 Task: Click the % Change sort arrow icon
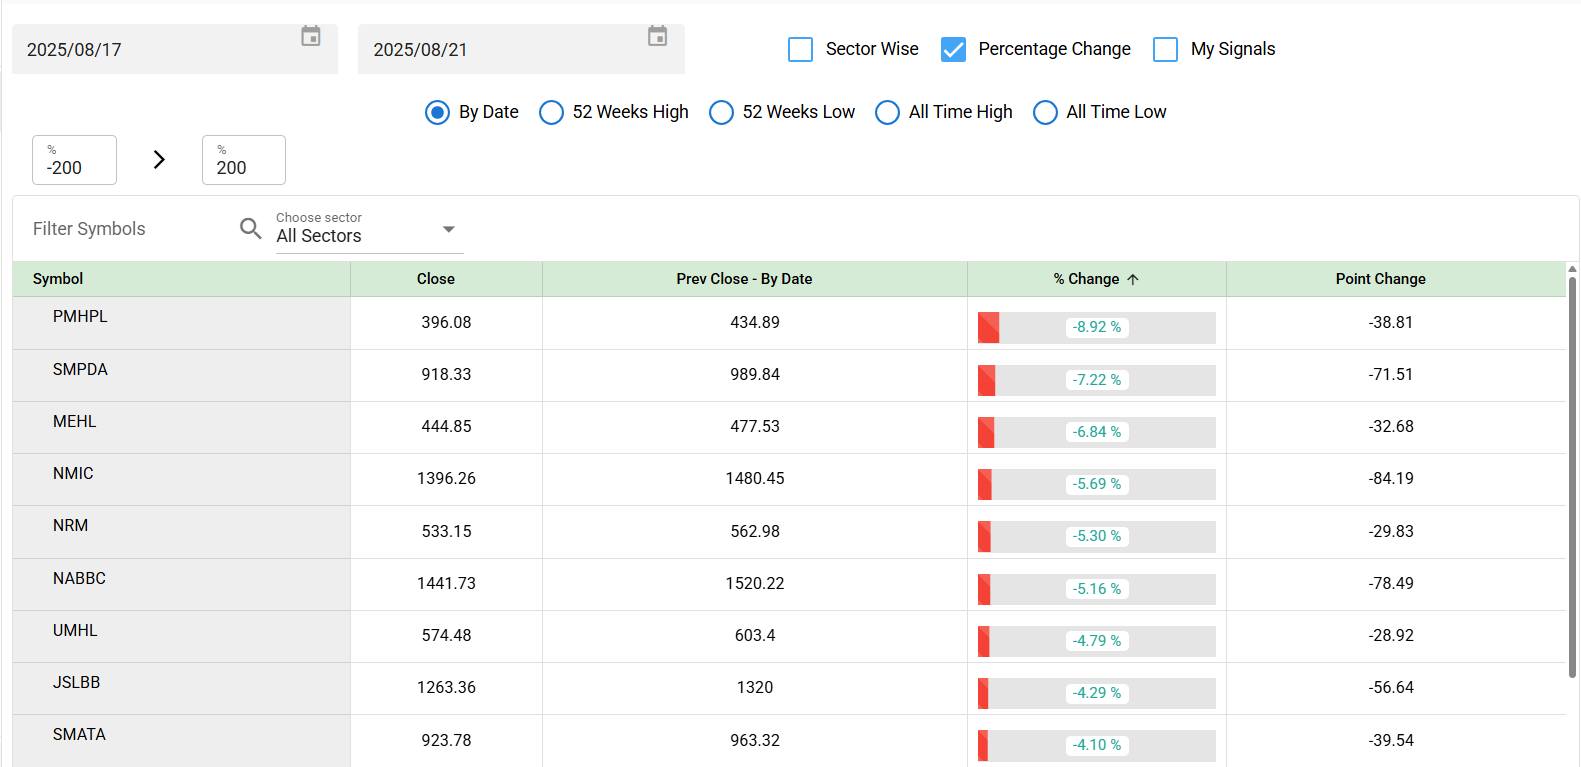click(x=1133, y=280)
